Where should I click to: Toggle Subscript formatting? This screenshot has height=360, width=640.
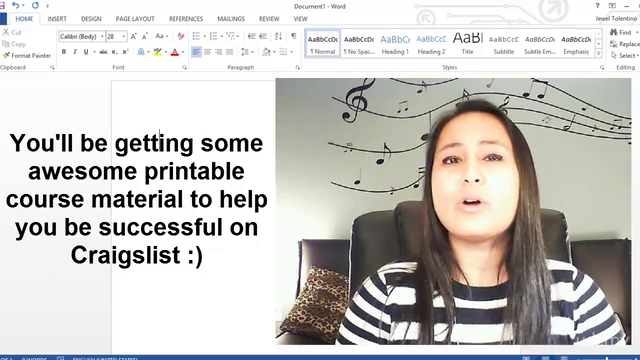pyautogui.click(x=114, y=52)
